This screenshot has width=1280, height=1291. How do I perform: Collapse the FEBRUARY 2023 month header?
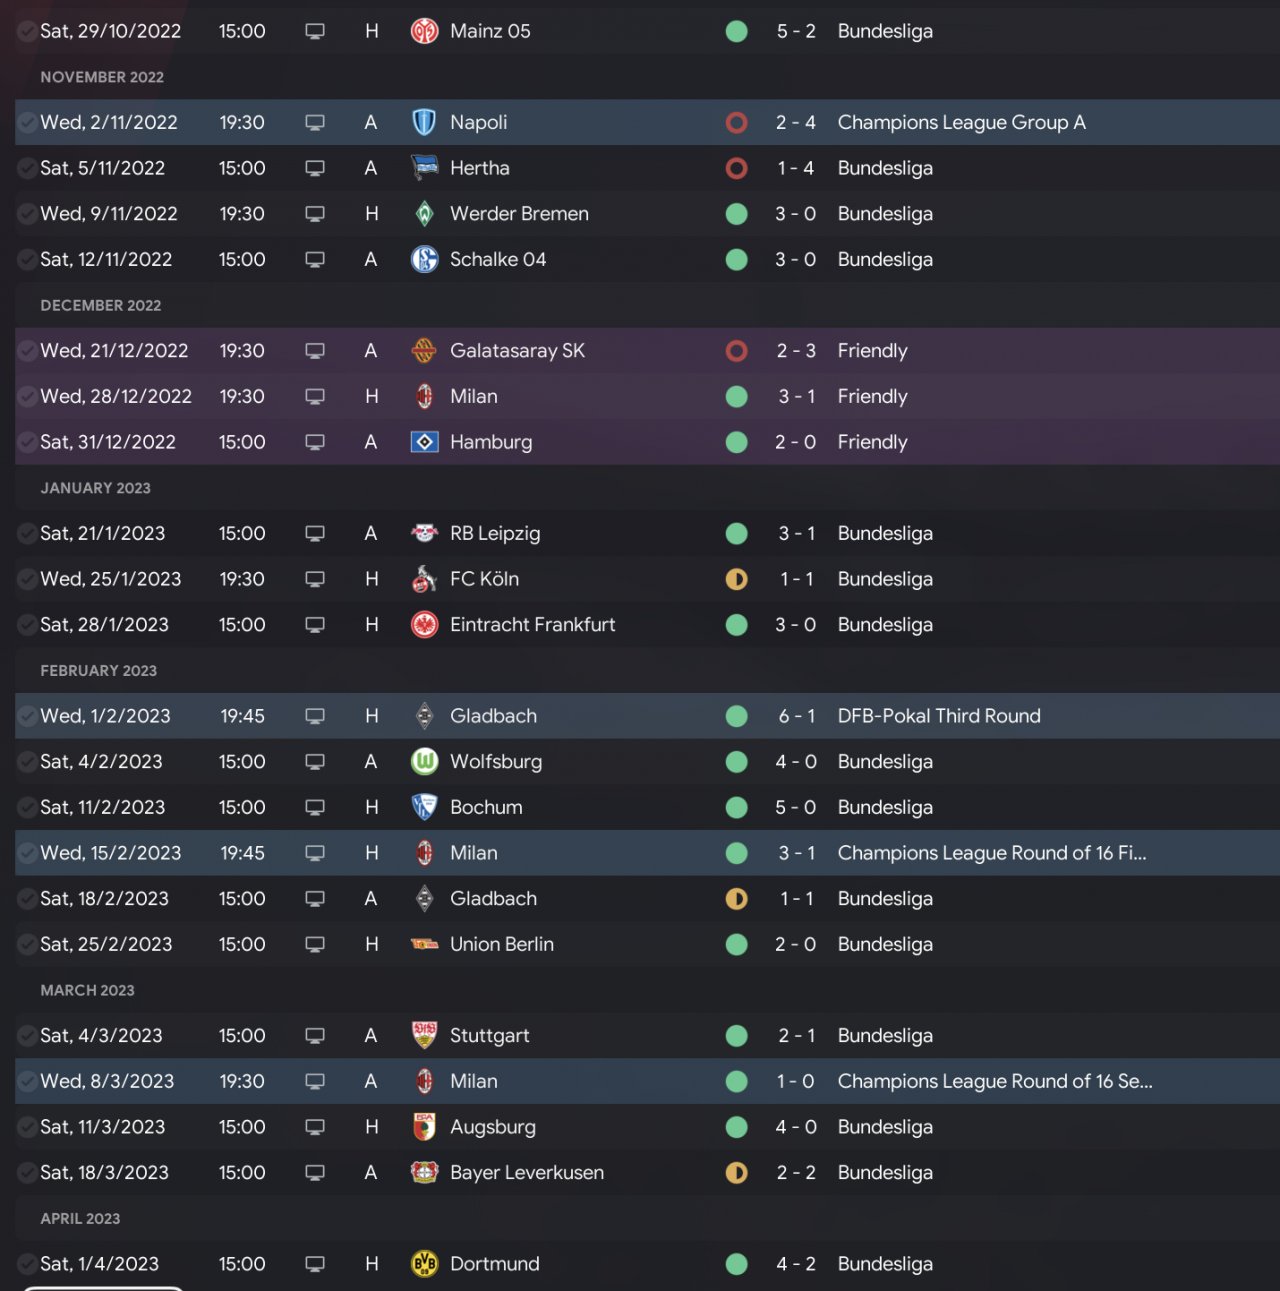(98, 671)
